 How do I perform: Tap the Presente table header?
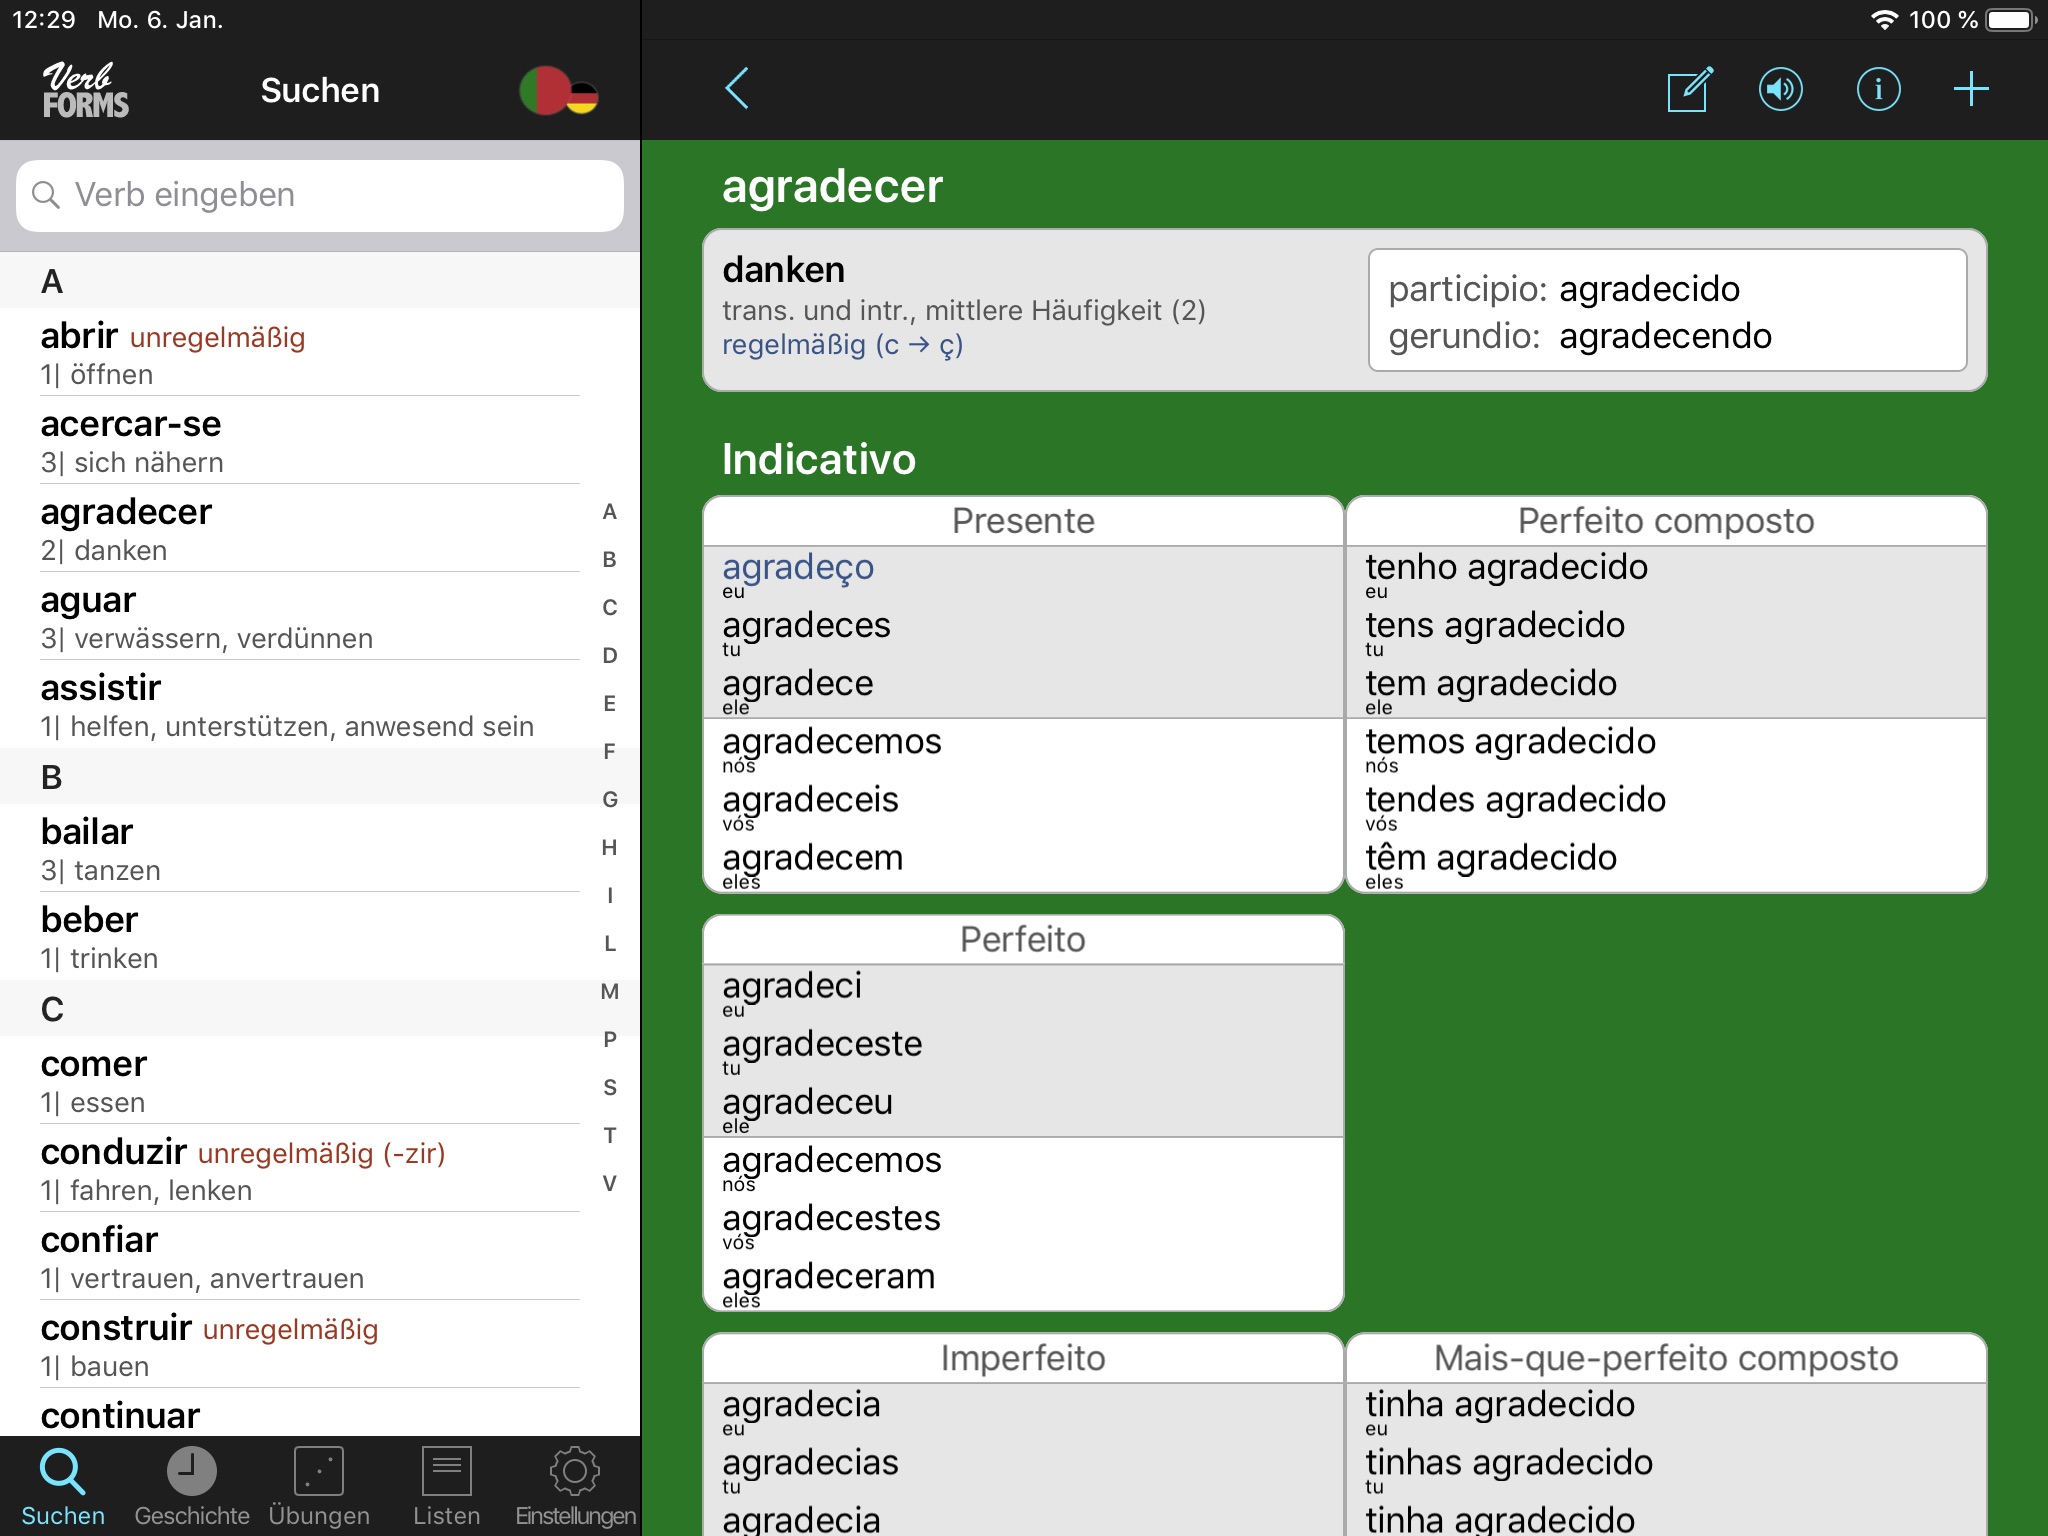coord(1023,521)
